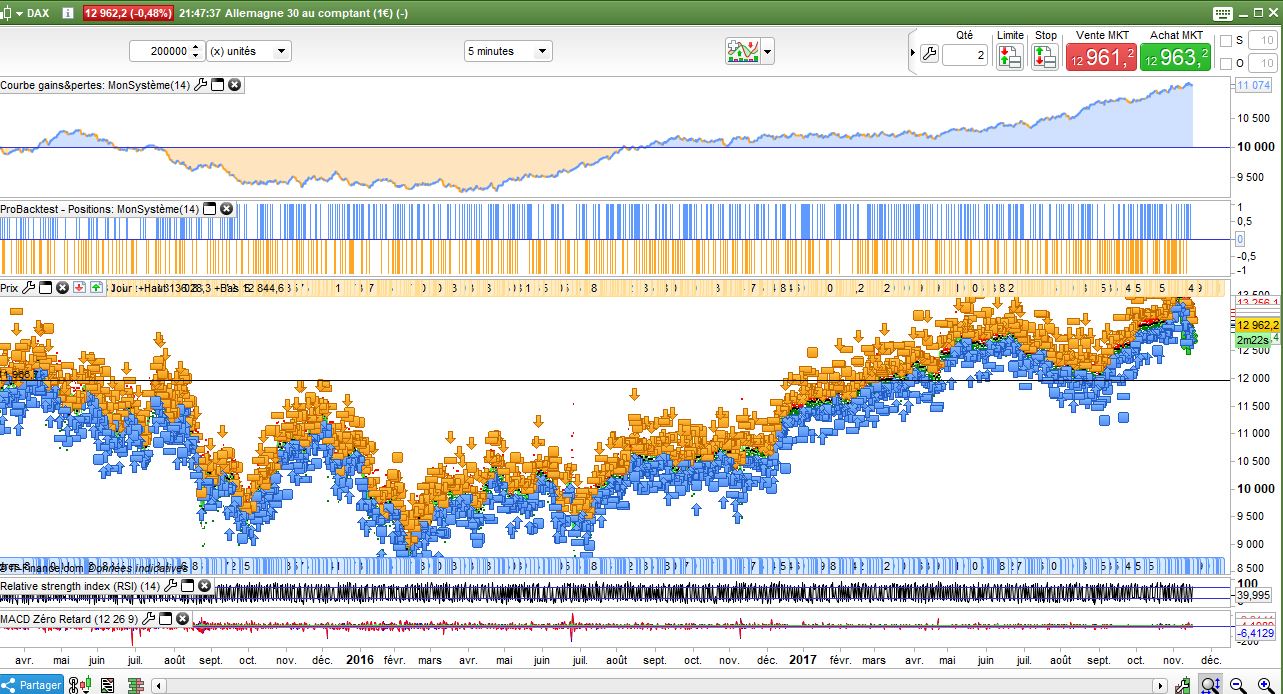This screenshot has width=1283, height=694.
Task: Zoom in using the plus magnifier
Action: tap(1265, 685)
